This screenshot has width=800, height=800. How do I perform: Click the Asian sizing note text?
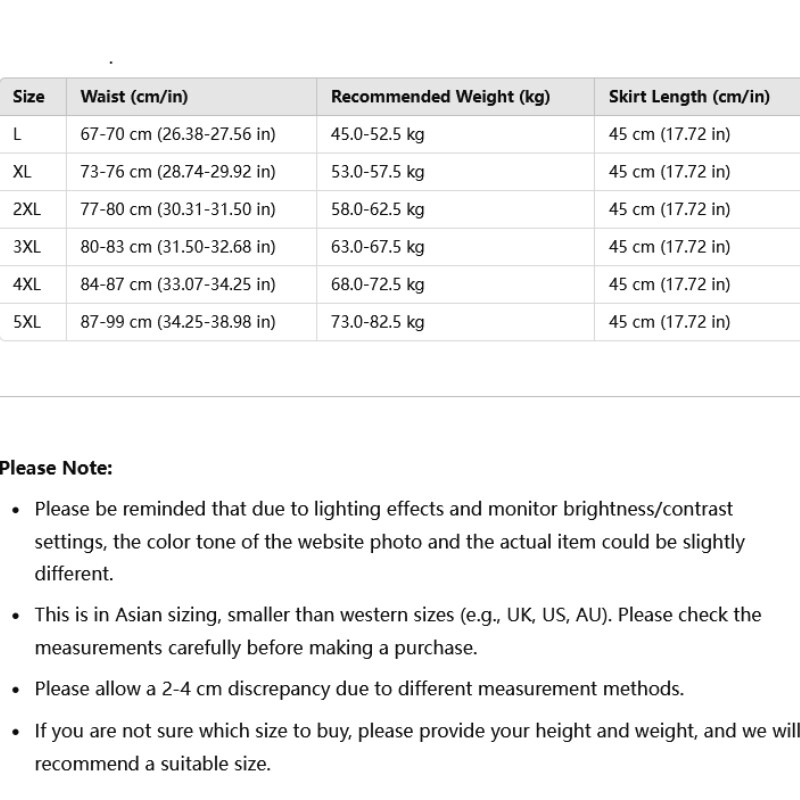click(398, 631)
